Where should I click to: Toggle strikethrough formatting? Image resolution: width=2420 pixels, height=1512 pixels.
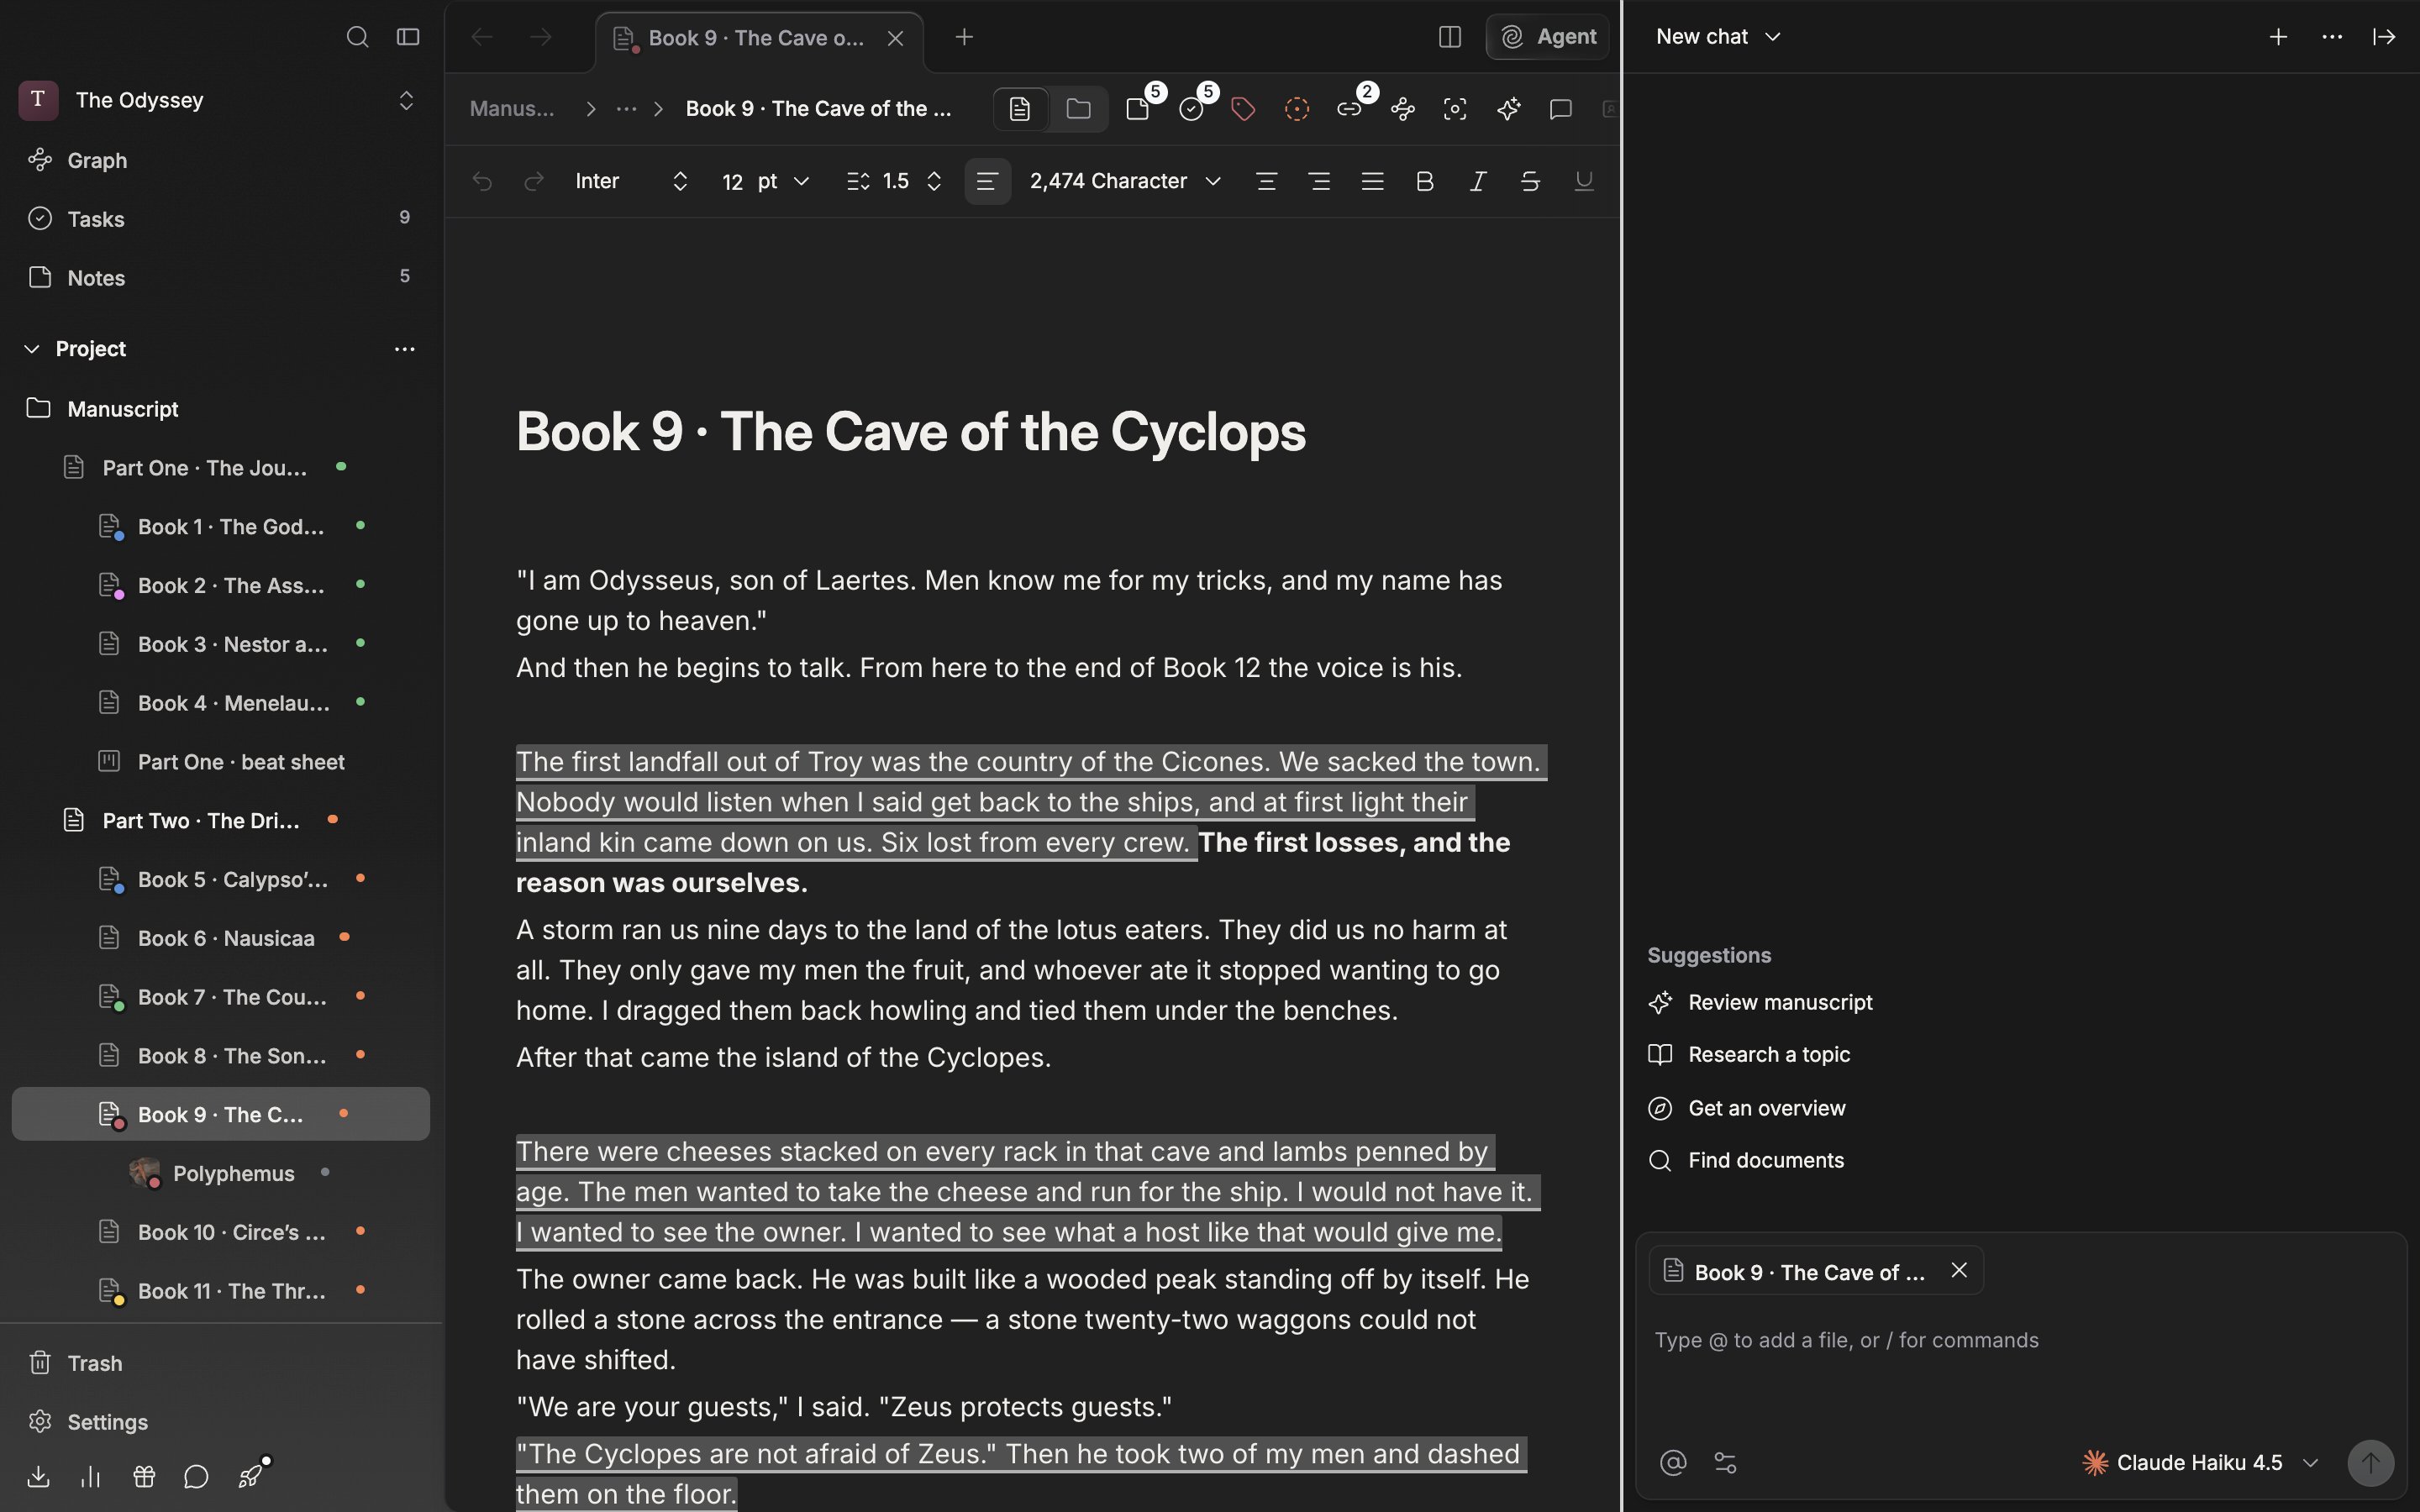(x=1530, y=181)
